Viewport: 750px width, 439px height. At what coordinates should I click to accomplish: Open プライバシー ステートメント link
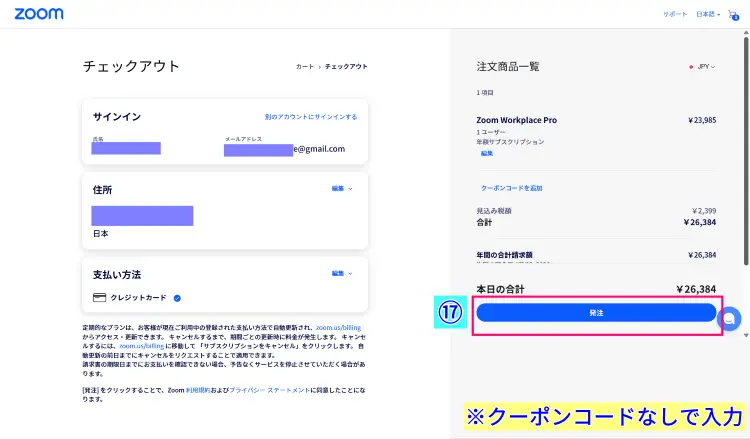[270, 390]
